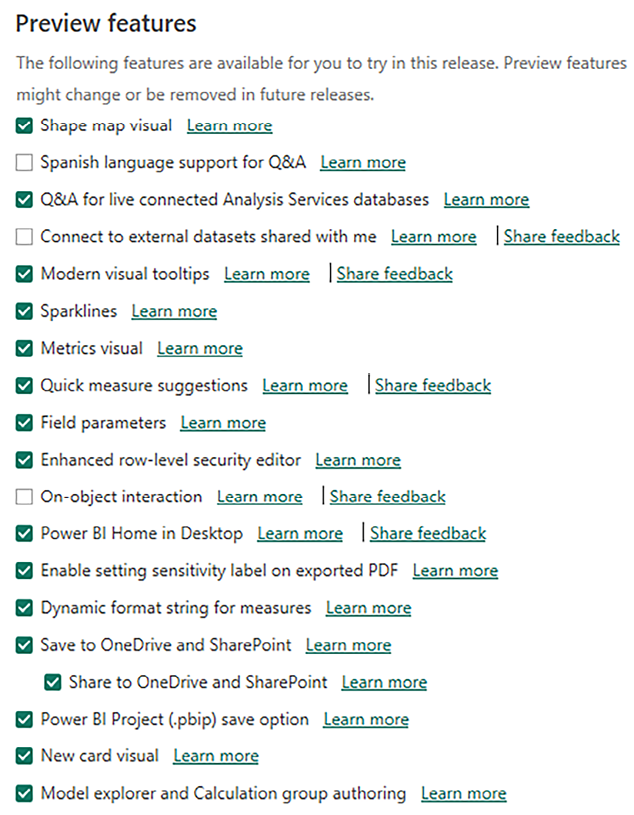Turn off the Sparklines preview feature

(x=25, y=311)
